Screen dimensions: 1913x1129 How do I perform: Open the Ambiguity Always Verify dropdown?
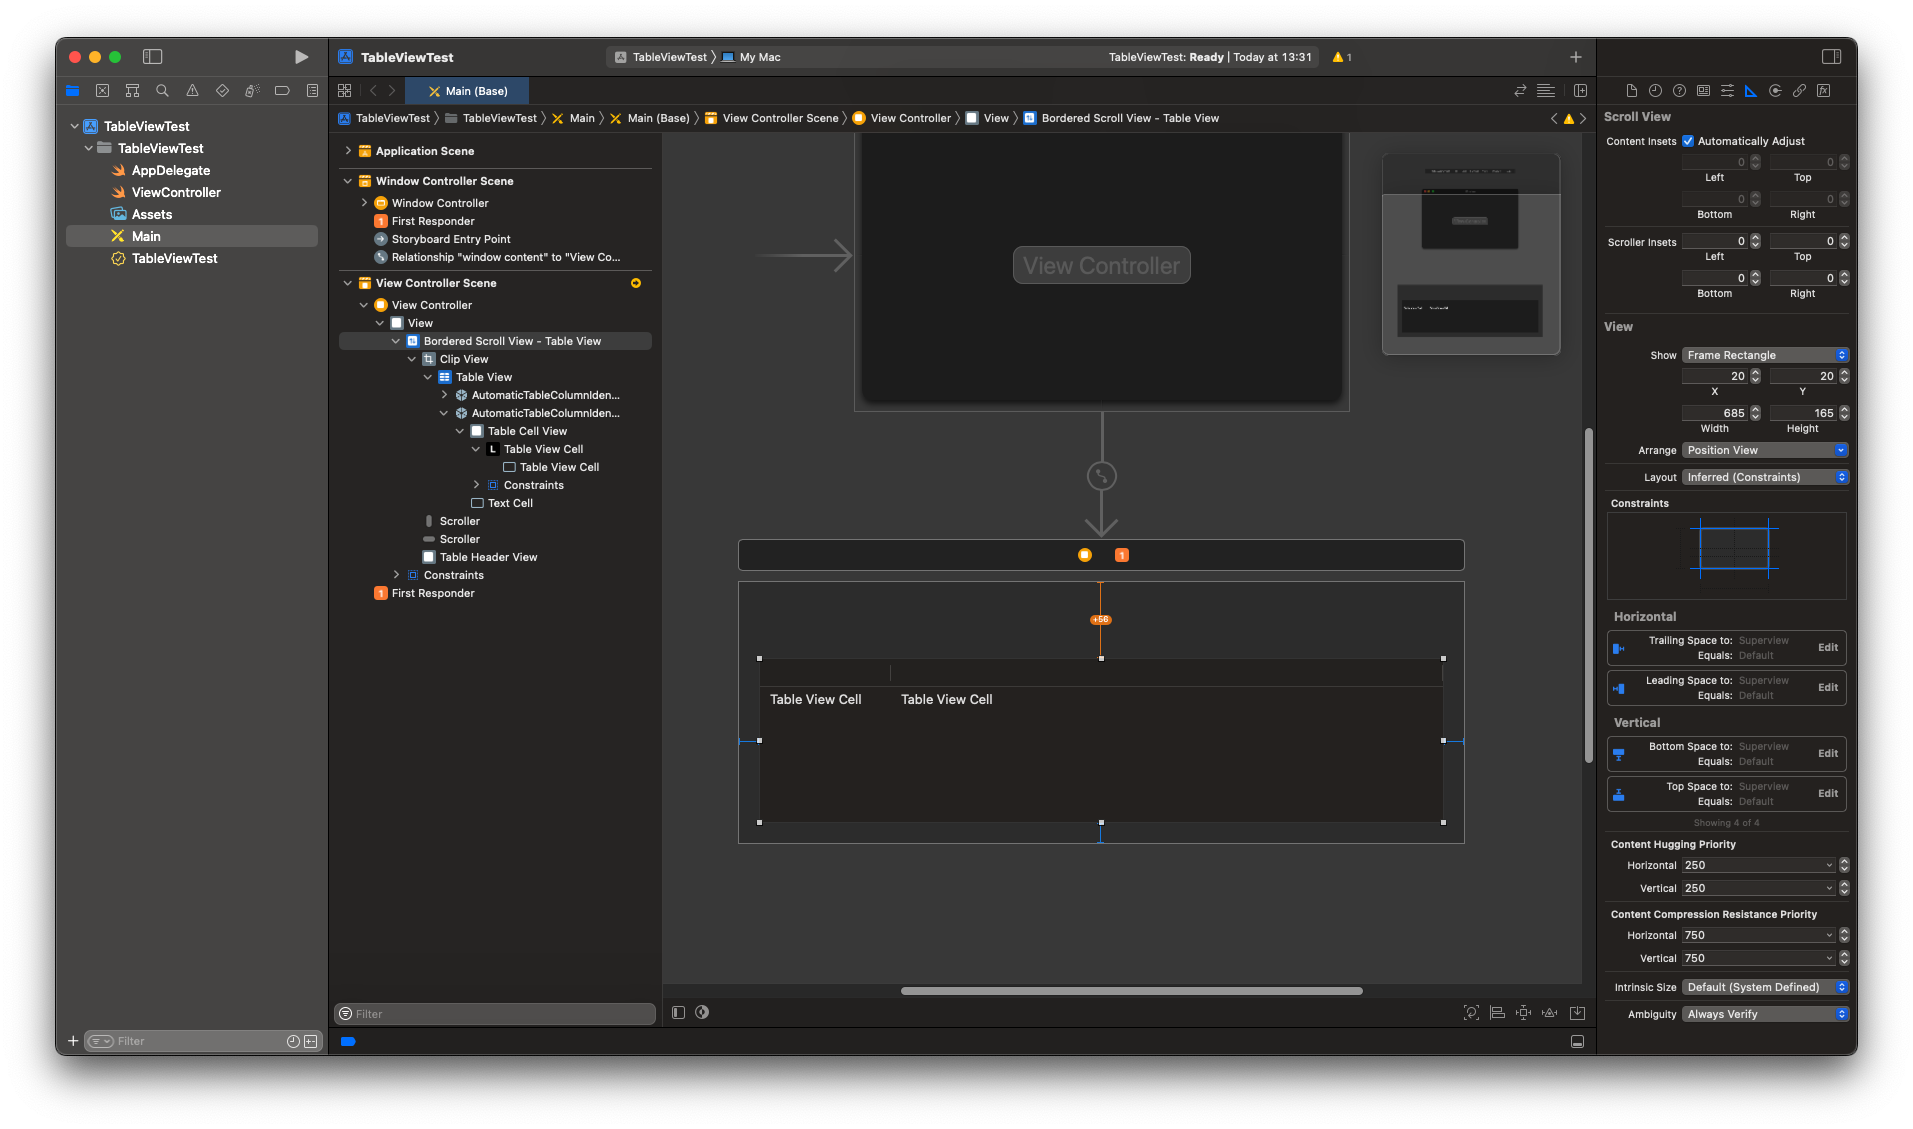1765,1014
